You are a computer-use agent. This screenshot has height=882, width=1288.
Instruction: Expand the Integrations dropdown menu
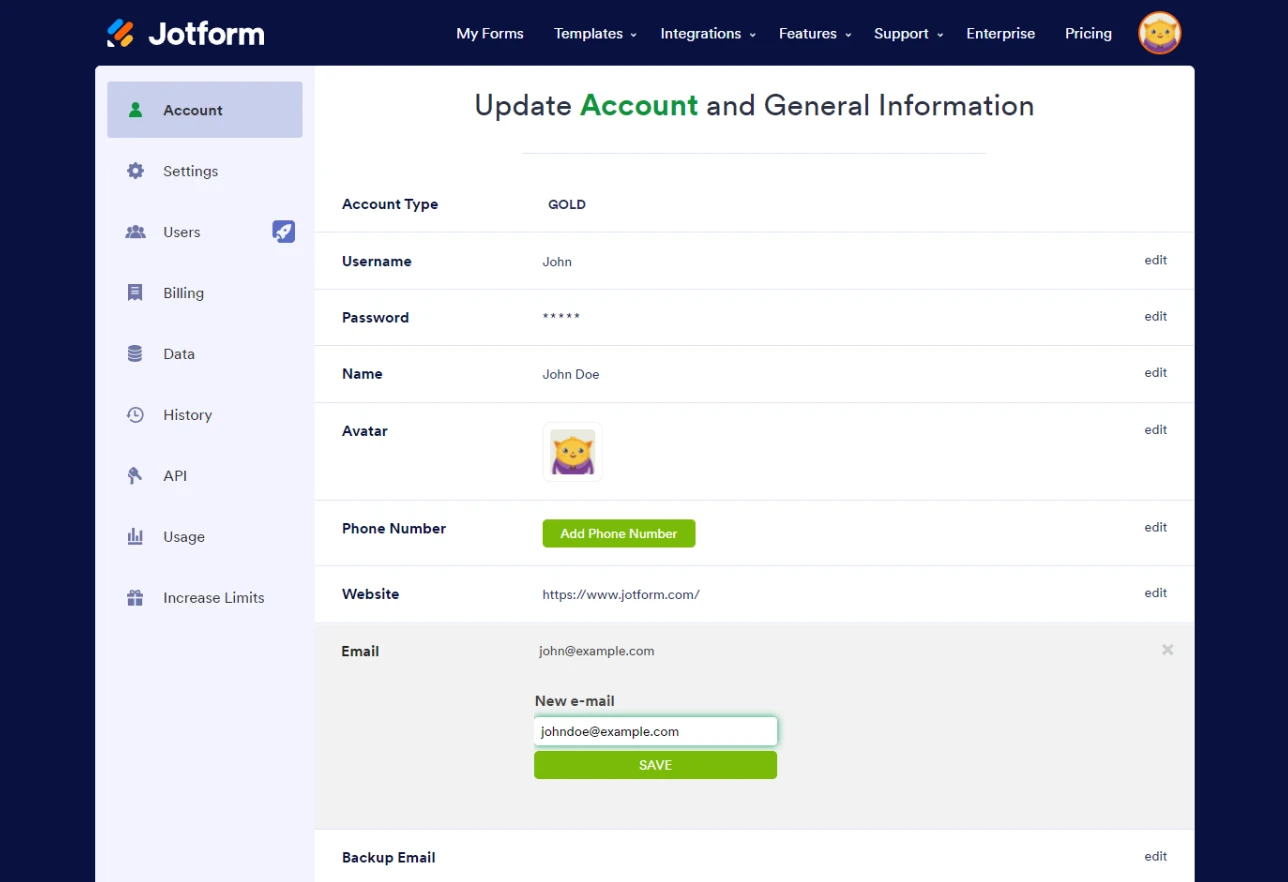tap(707, 34)
